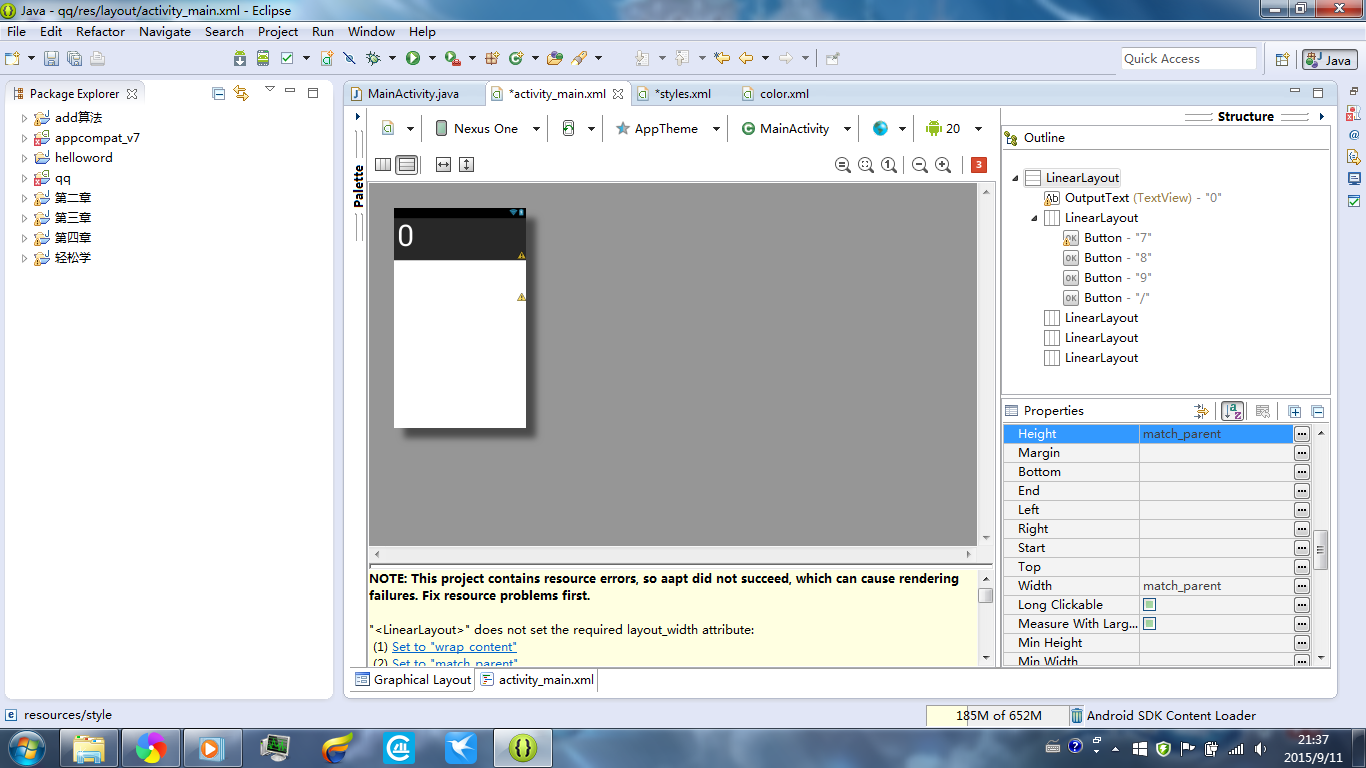Image resolution: width=1366 pixels, height=768 pixels.
Task: Open the locale globe dropdown
Action: tap(889, 129)
